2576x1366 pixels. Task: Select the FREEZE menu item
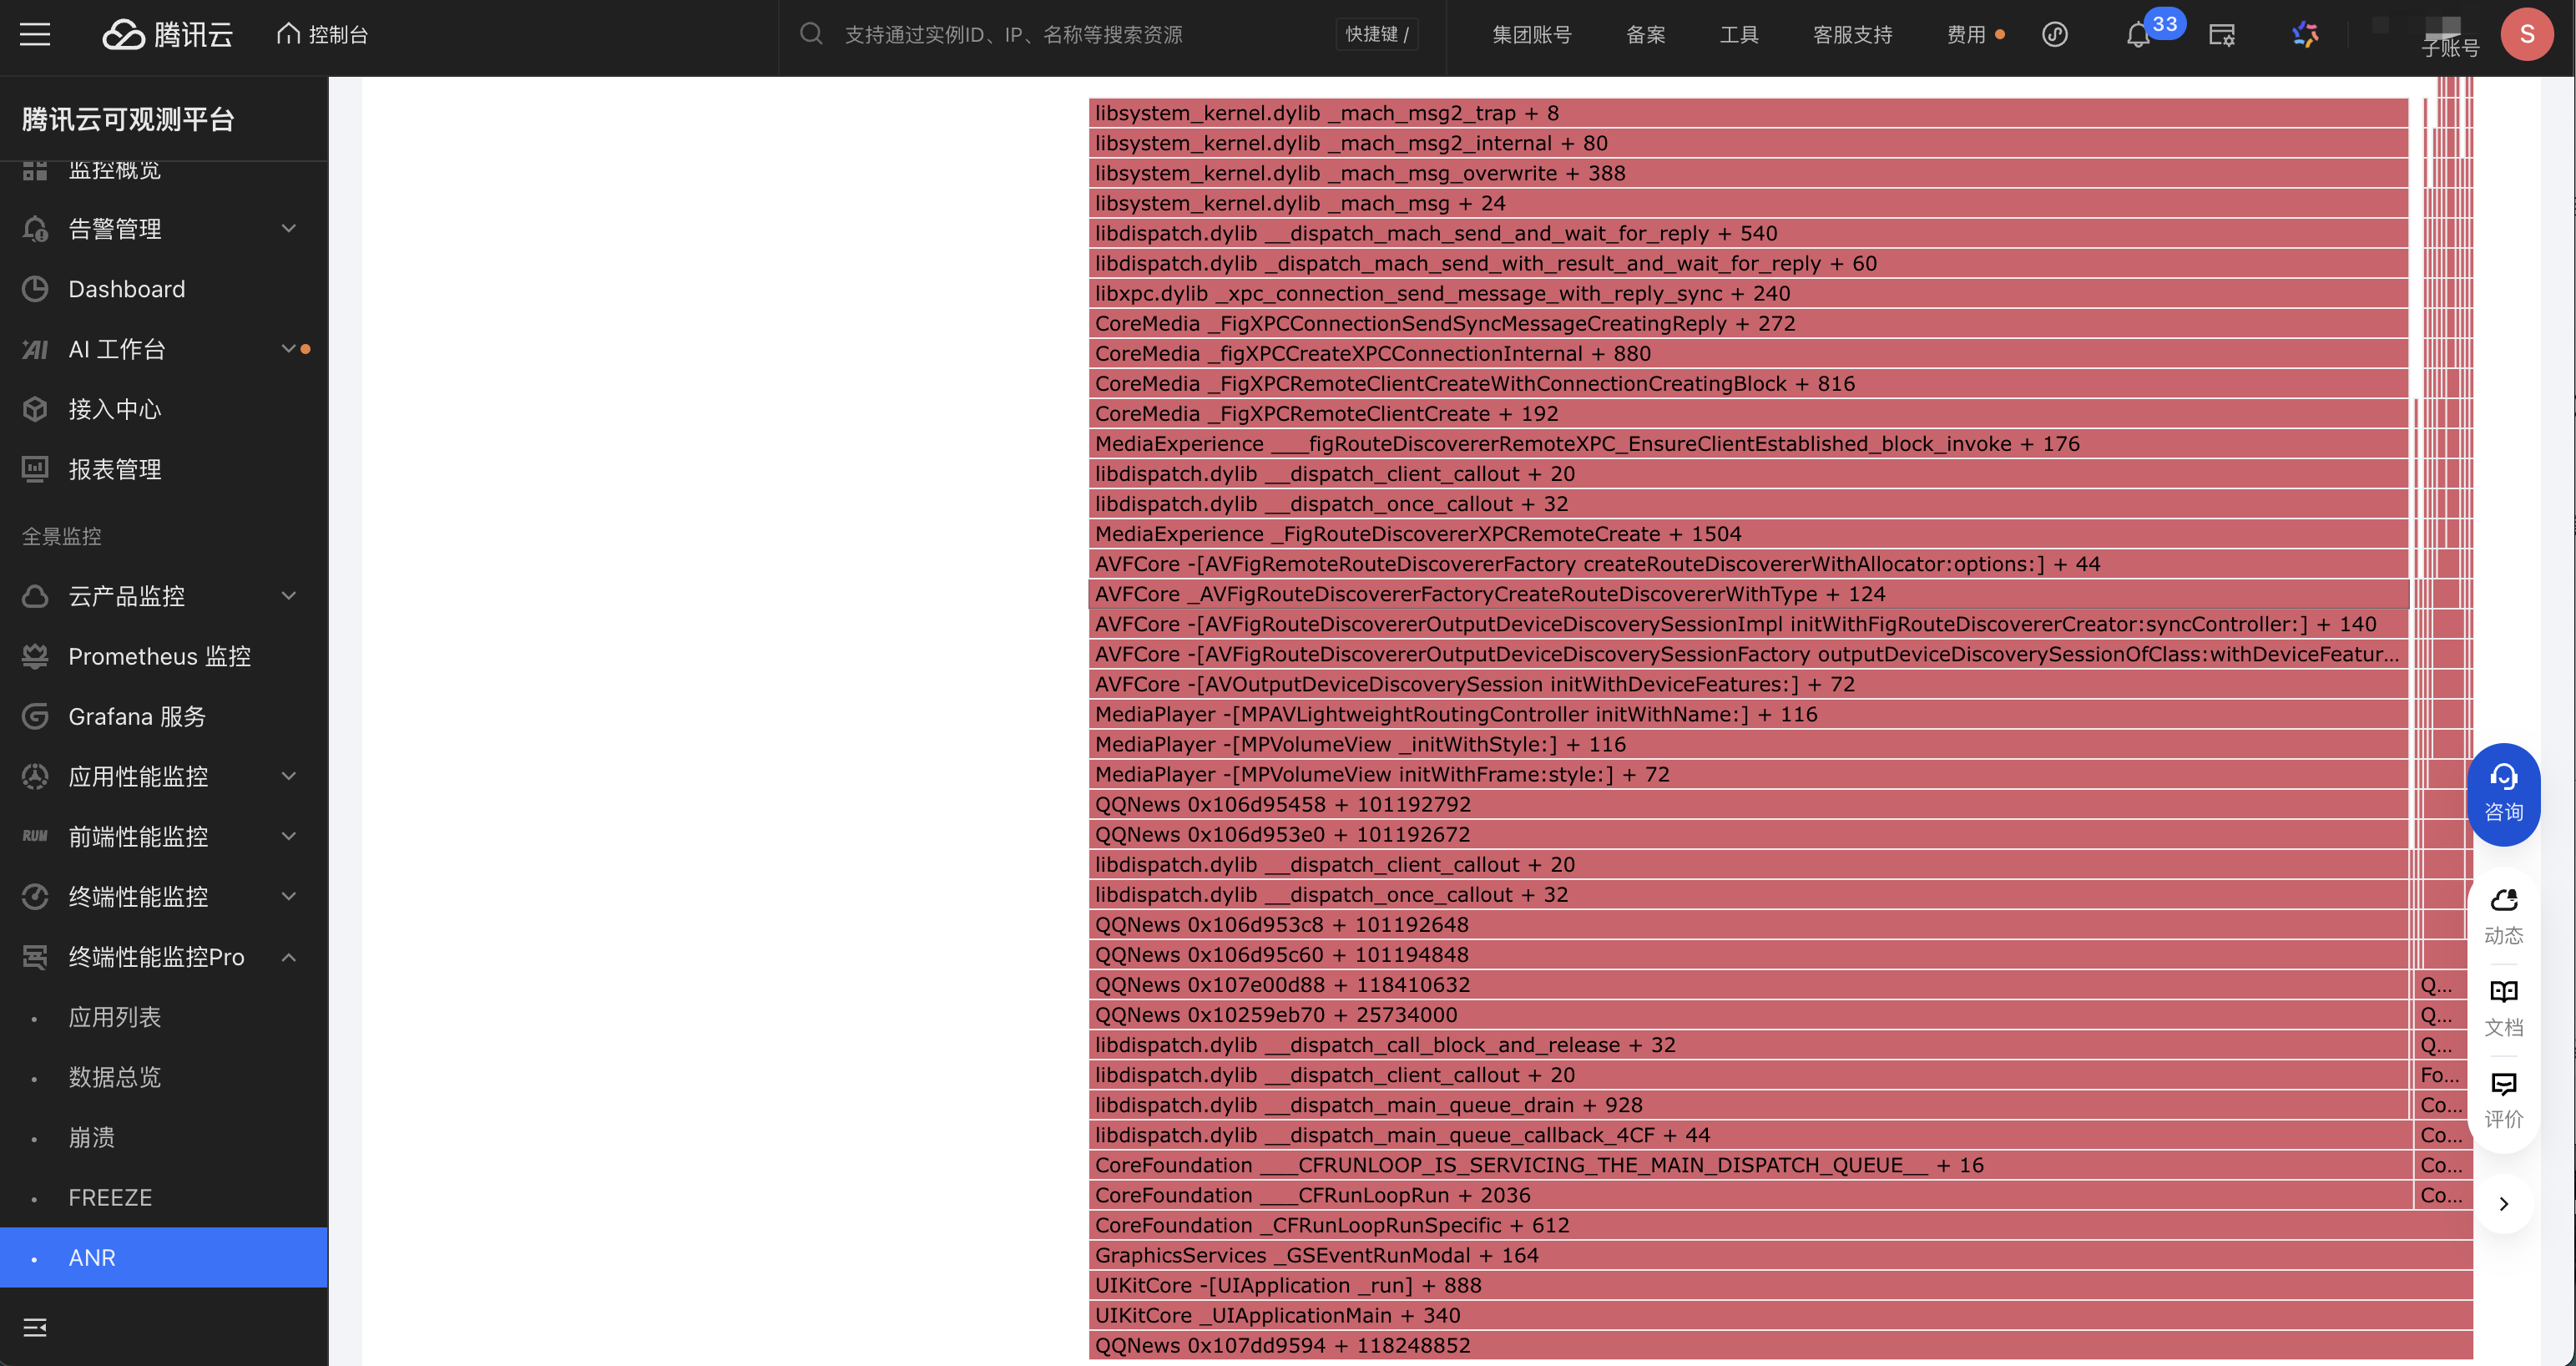110,1197
